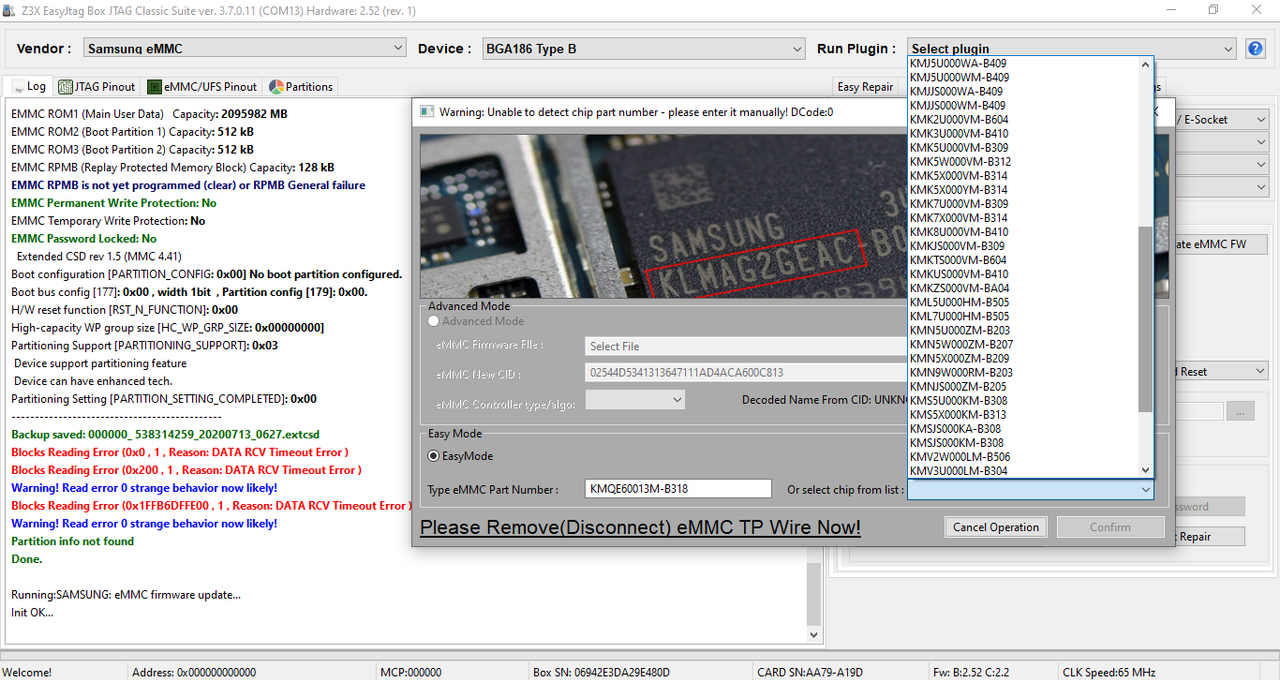Click the Log tab icon

[x=16, y=87]
